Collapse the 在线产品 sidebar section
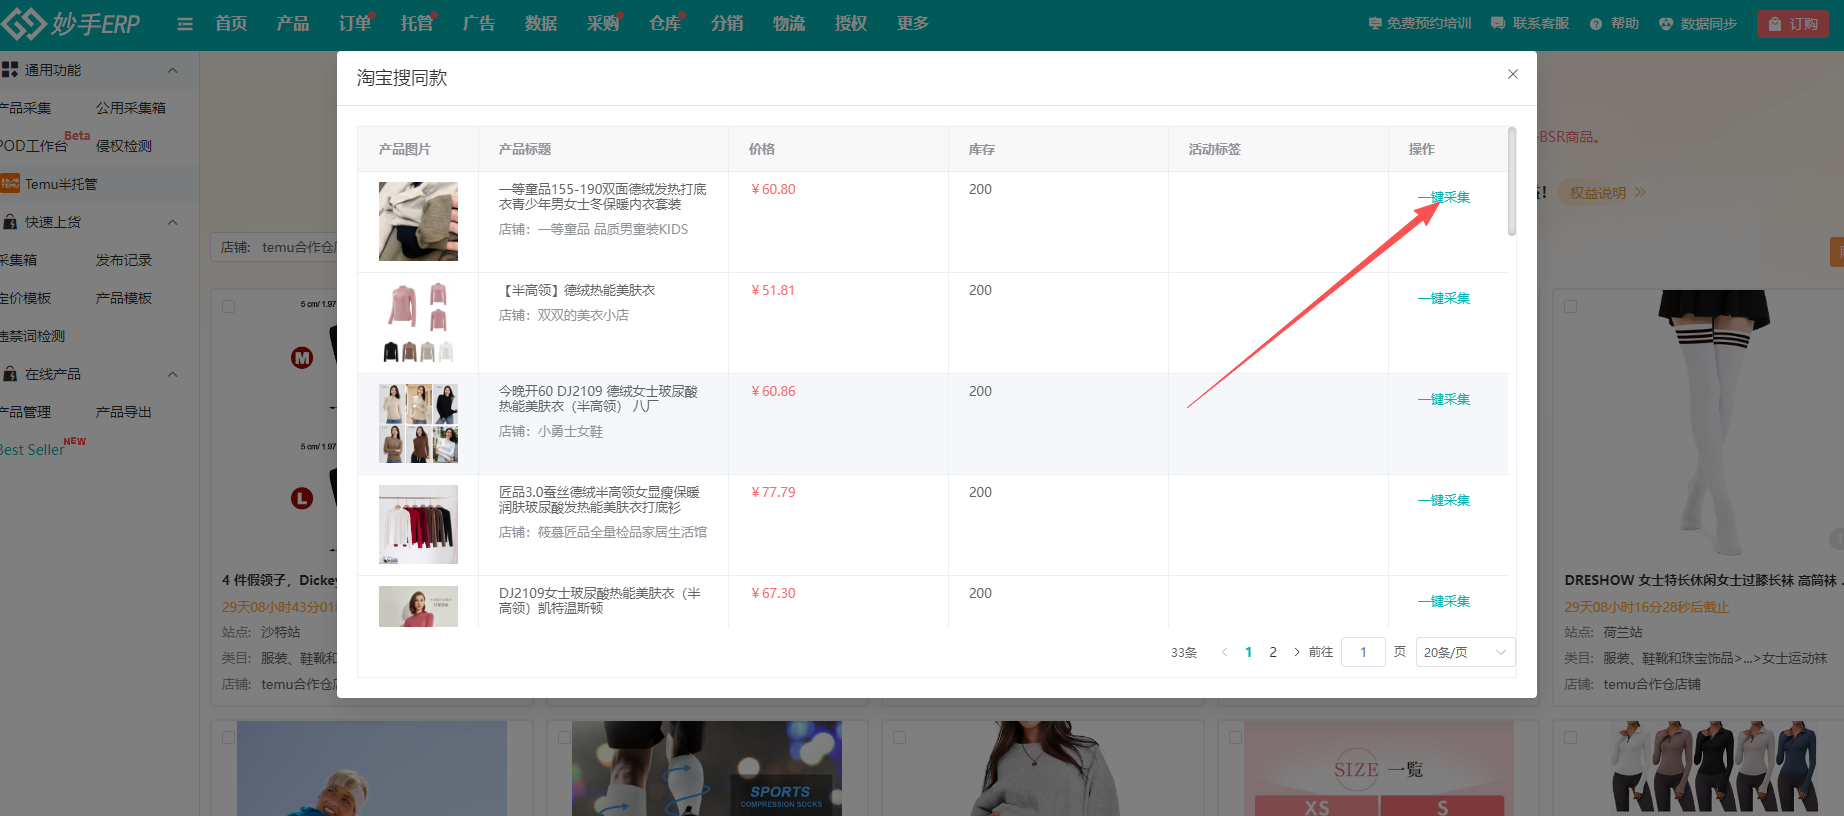This screenshot has height=816, width=1844. (172, 374)
